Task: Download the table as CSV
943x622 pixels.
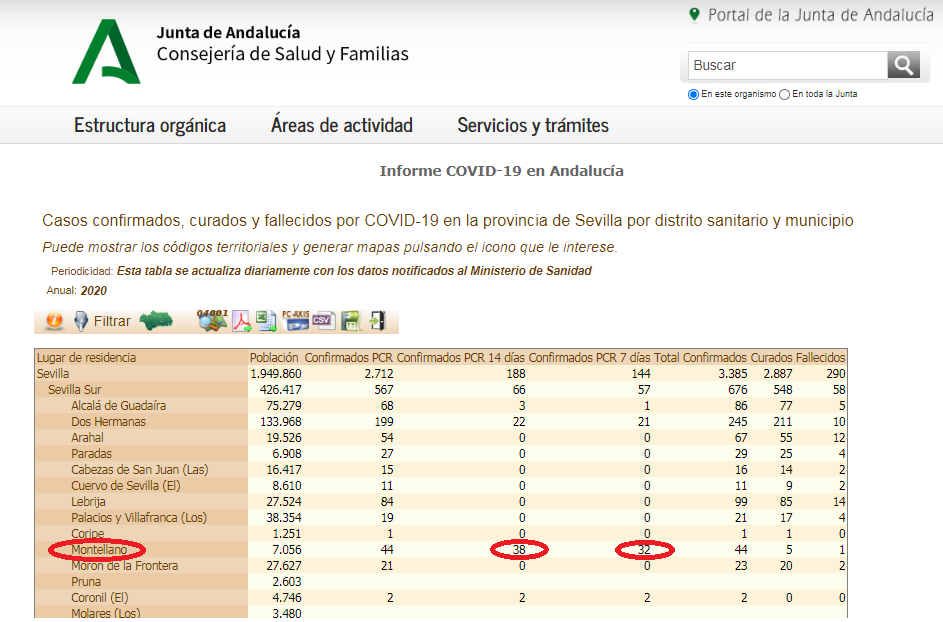Action: pyautogui.click(x=322, y=320)
